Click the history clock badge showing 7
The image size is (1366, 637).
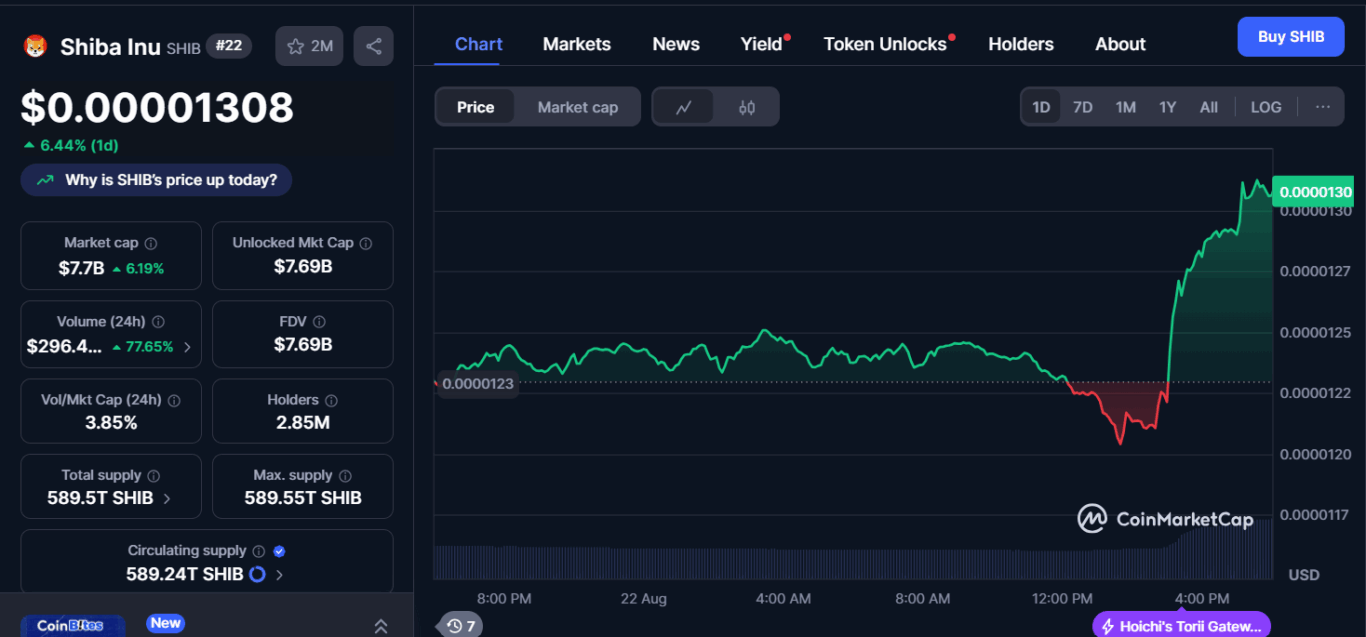click(460, 626)
